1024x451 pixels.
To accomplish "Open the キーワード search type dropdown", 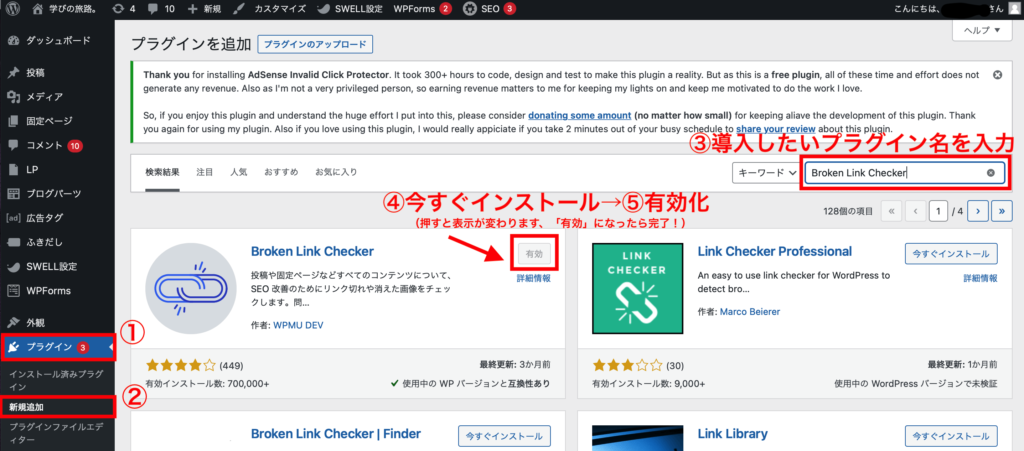I will pyautogui.click(x=765, y=173).
